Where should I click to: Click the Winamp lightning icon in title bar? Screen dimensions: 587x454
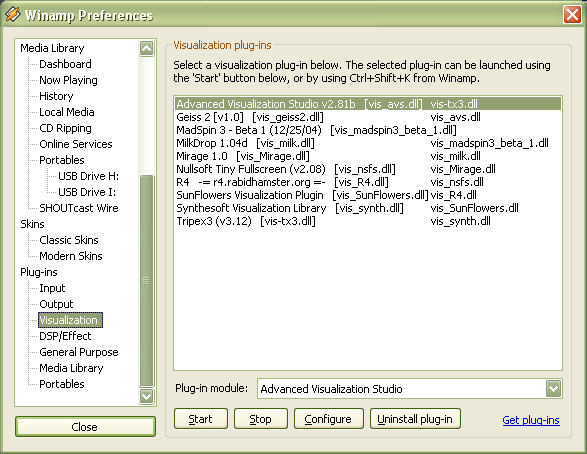coord(12,14)
